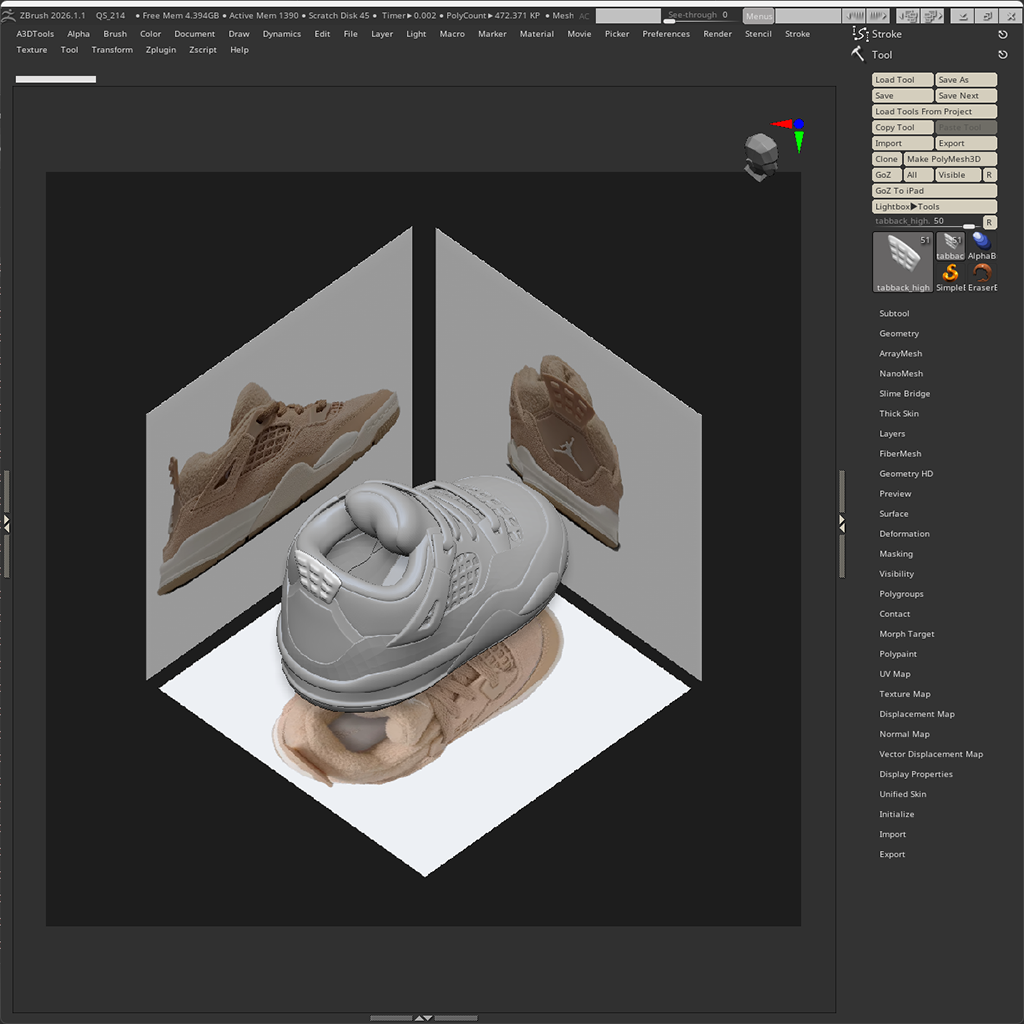Image resolution: width=1024 pixels, height=1024 pixels.
Task: Open the large tabback_high tool thumbnail
Action: click(x=903, y=262)
